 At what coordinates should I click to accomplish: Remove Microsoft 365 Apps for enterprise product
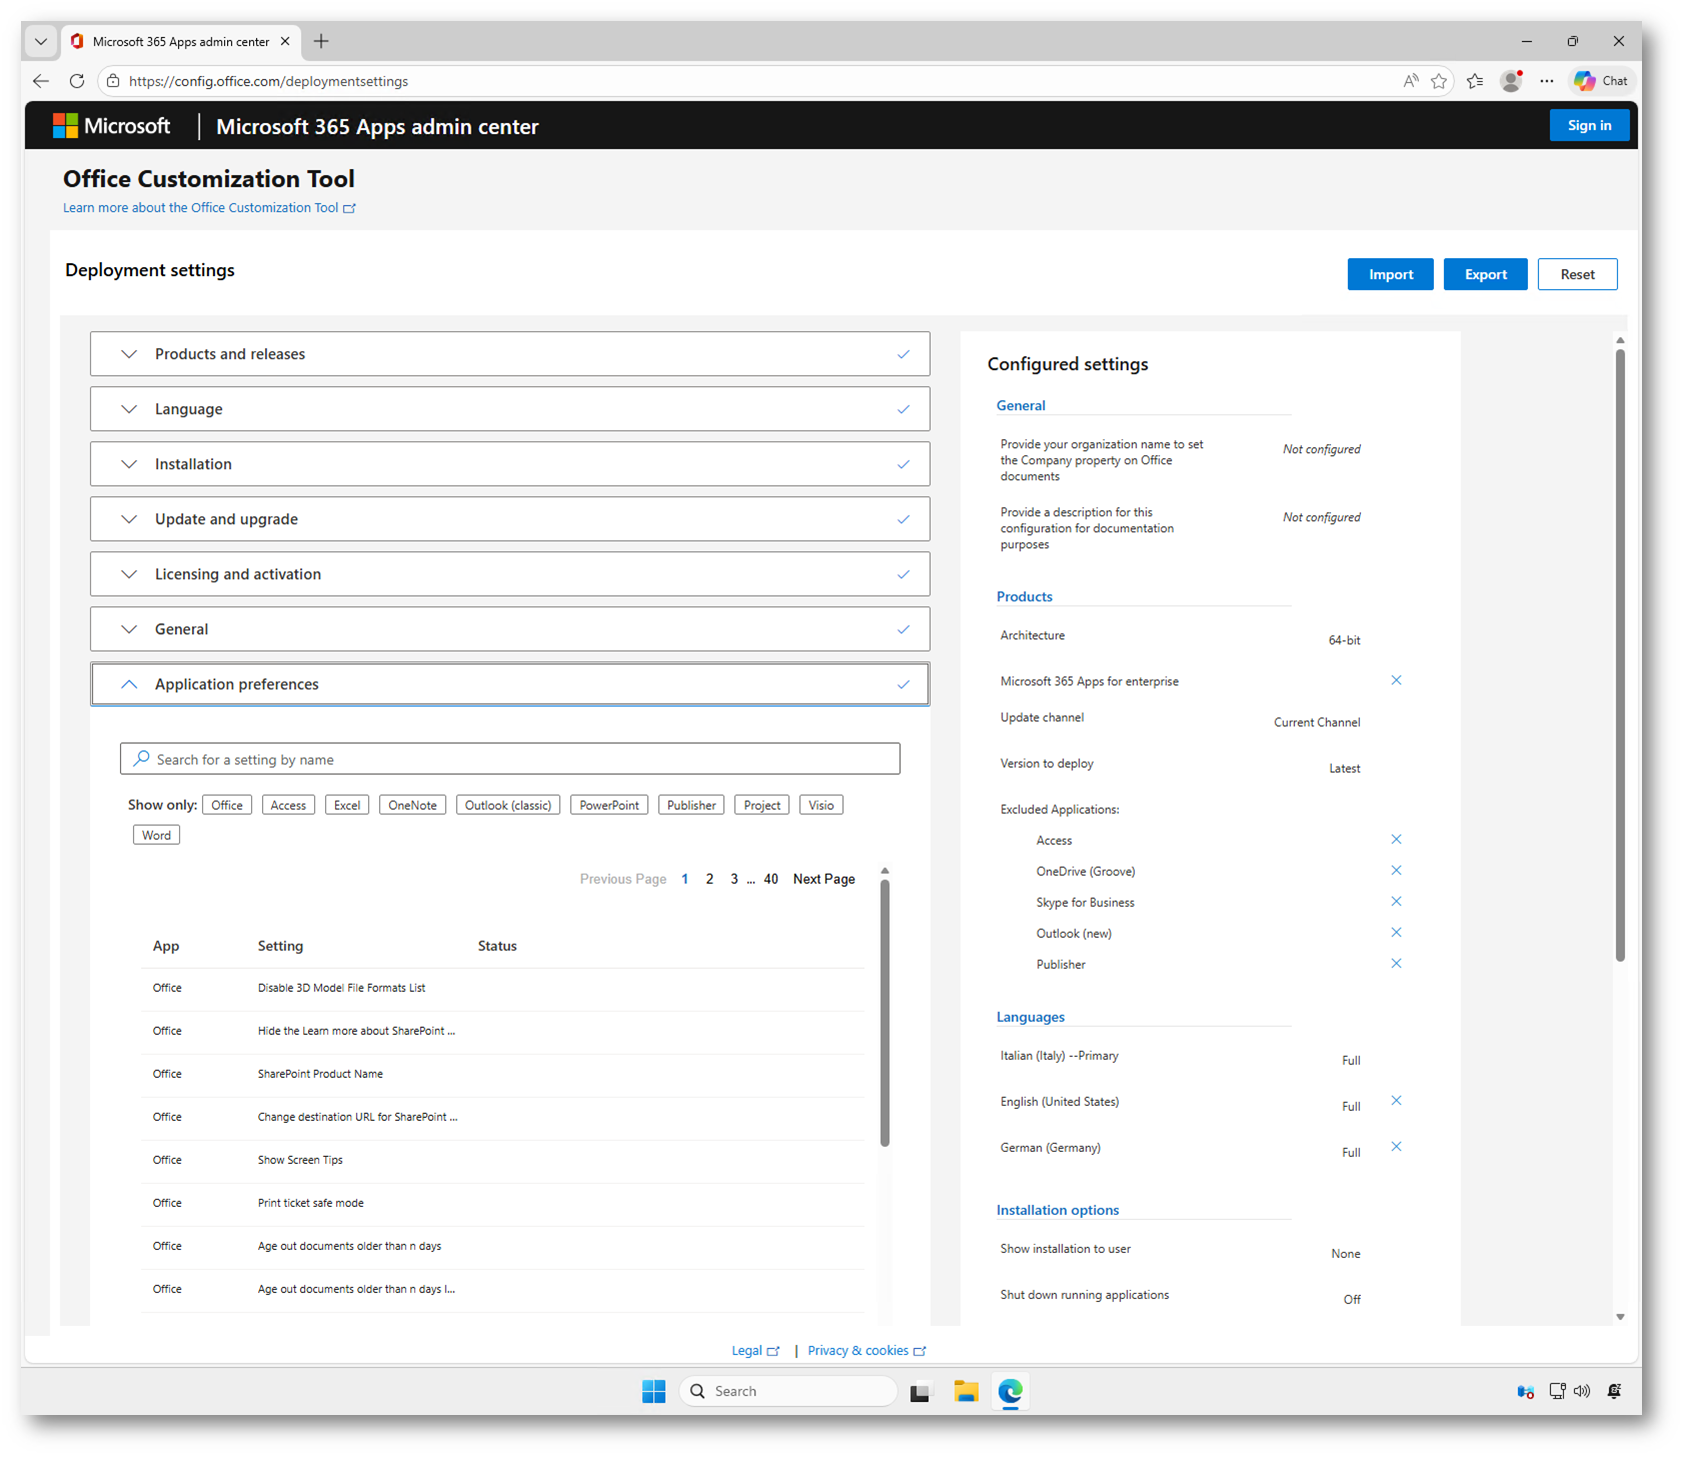(1396, 680)
